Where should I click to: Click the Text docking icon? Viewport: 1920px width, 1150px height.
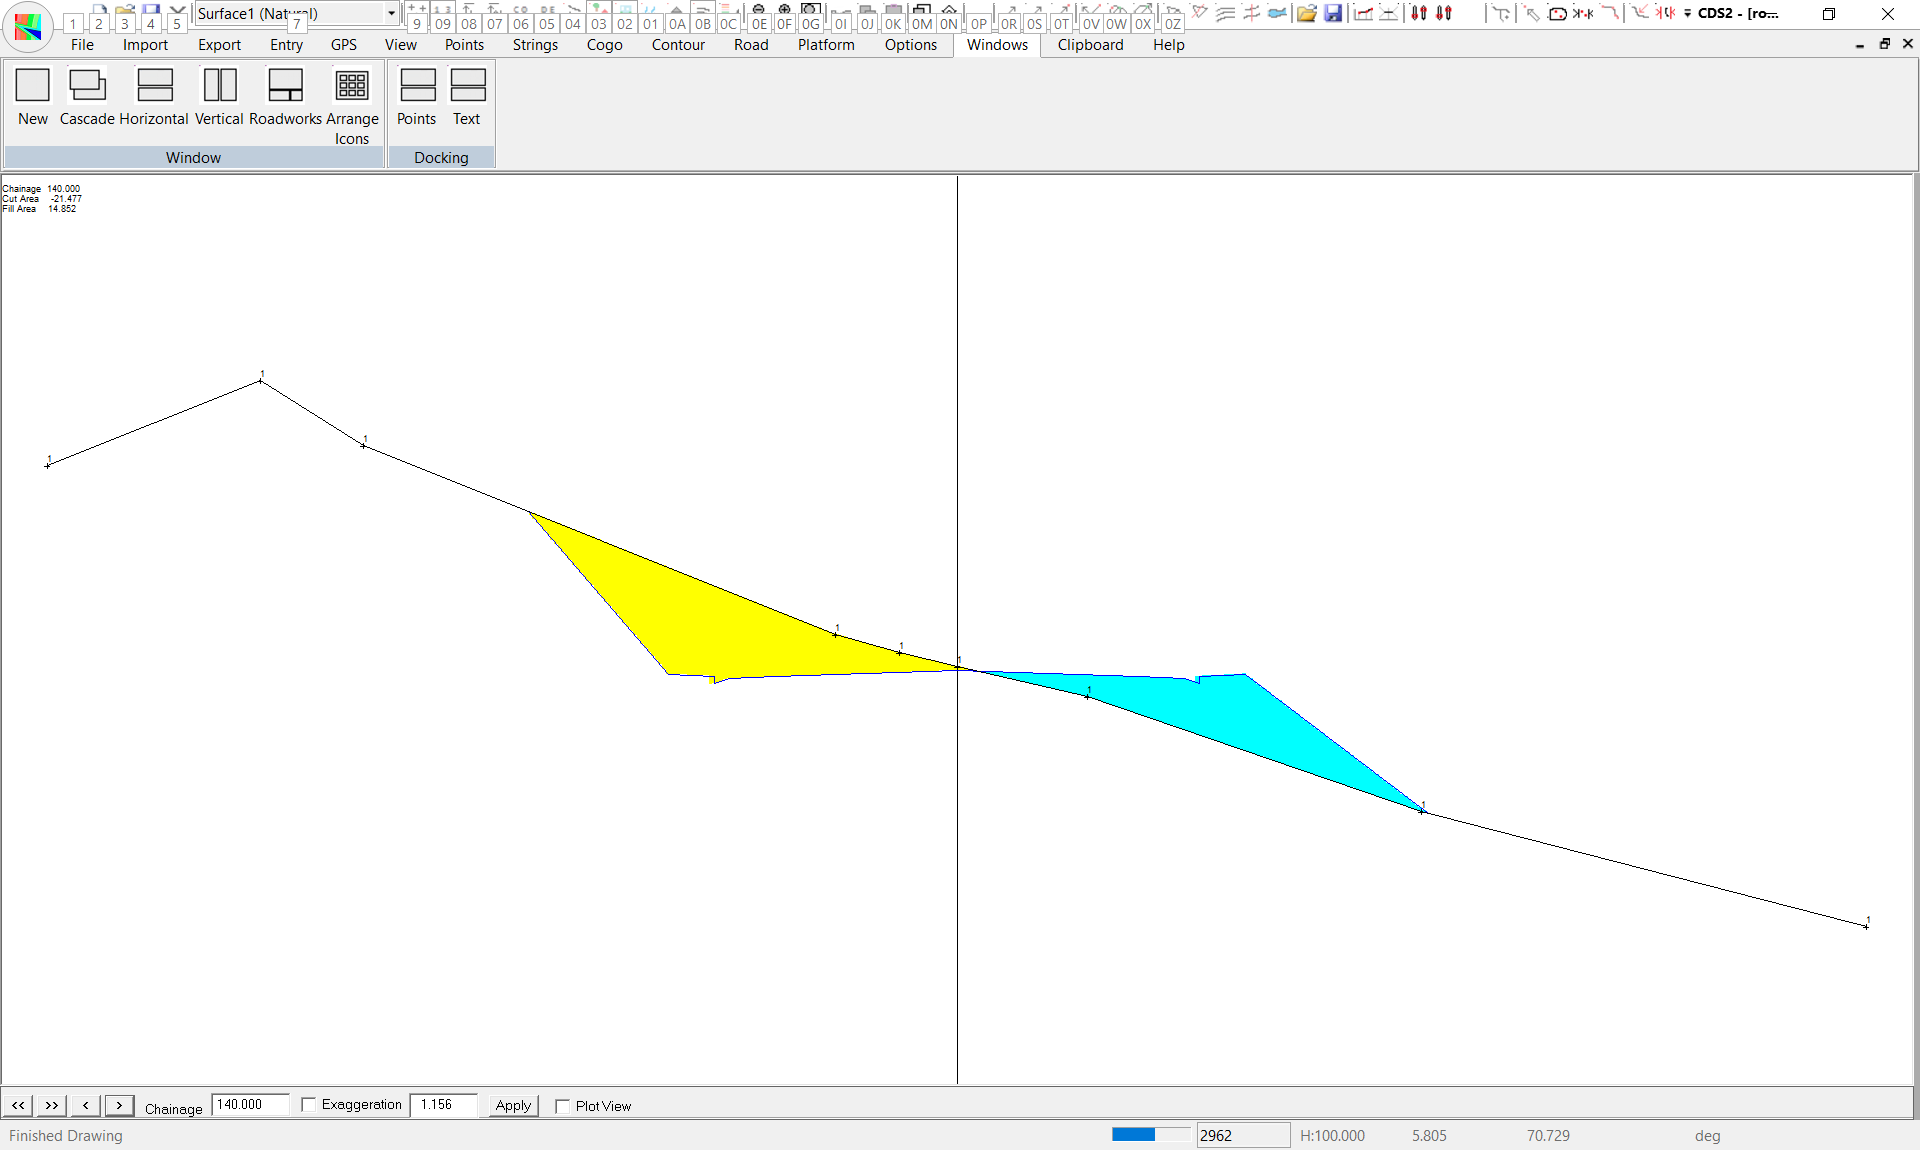click(x=467, y=86)
